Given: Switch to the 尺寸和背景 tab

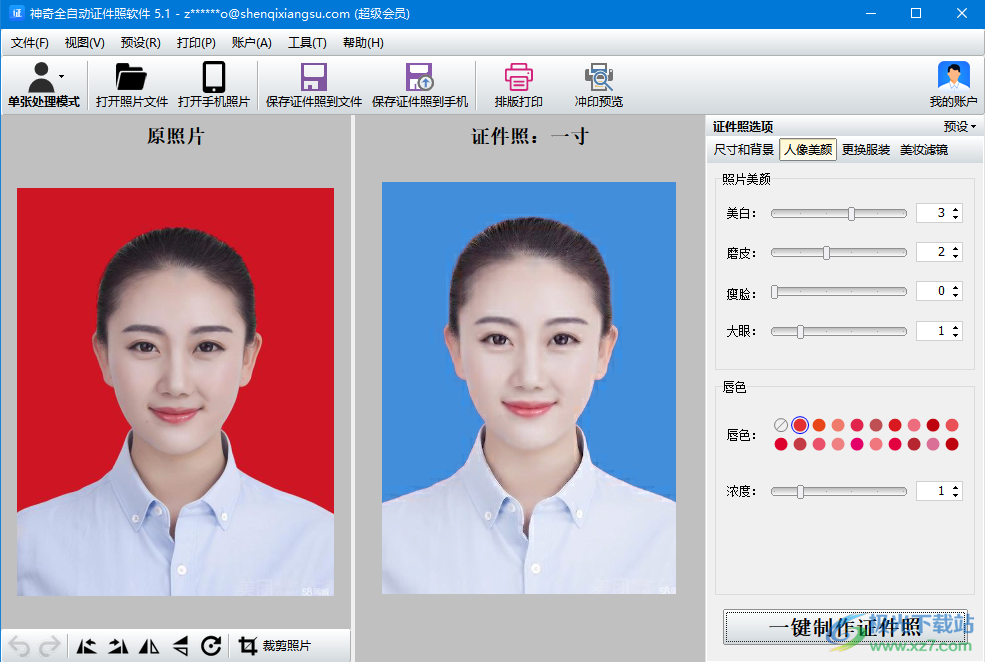Looking at the screenshot, I should point(743,150).
